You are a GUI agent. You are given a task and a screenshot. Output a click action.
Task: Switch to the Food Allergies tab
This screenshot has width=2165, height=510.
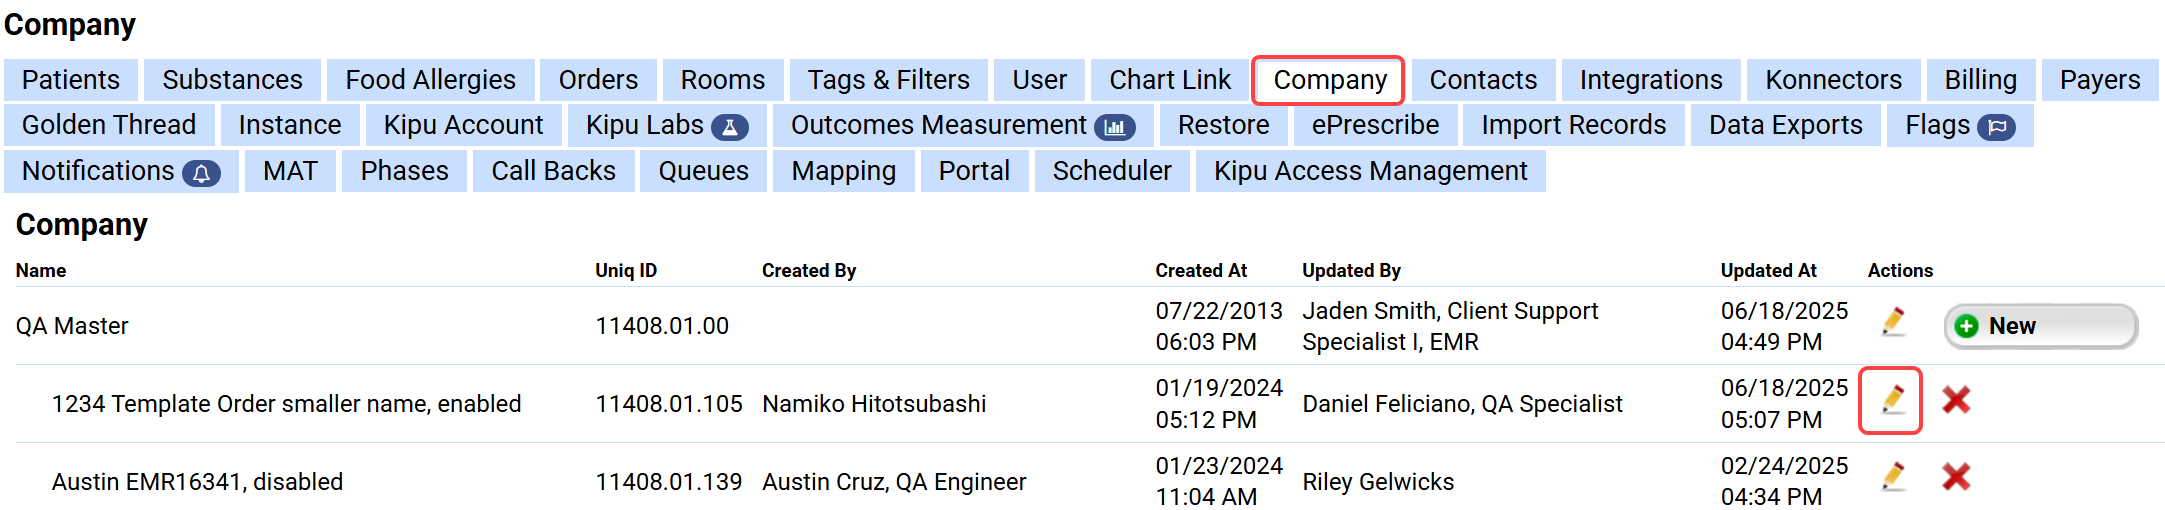431,80
